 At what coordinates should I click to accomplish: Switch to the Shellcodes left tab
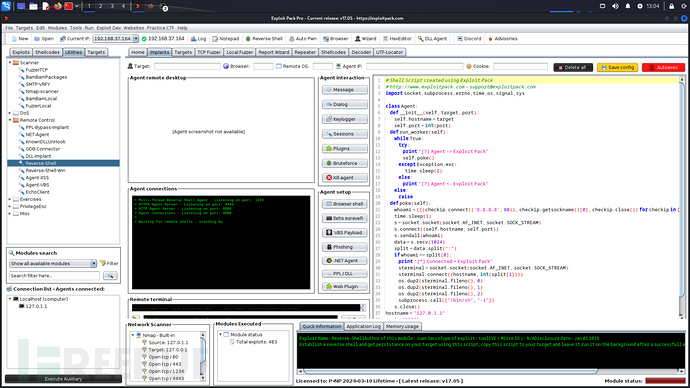pos(47,52)
